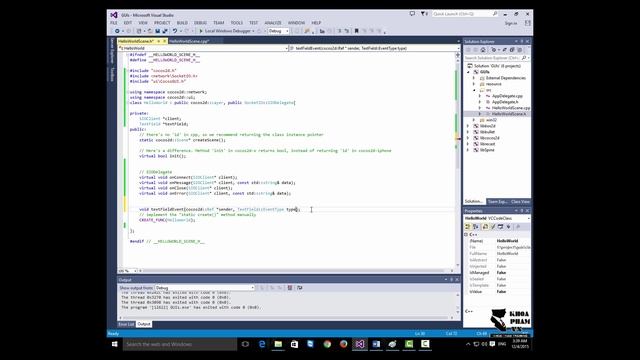Select the Output tab

click(x=144, y=324)
